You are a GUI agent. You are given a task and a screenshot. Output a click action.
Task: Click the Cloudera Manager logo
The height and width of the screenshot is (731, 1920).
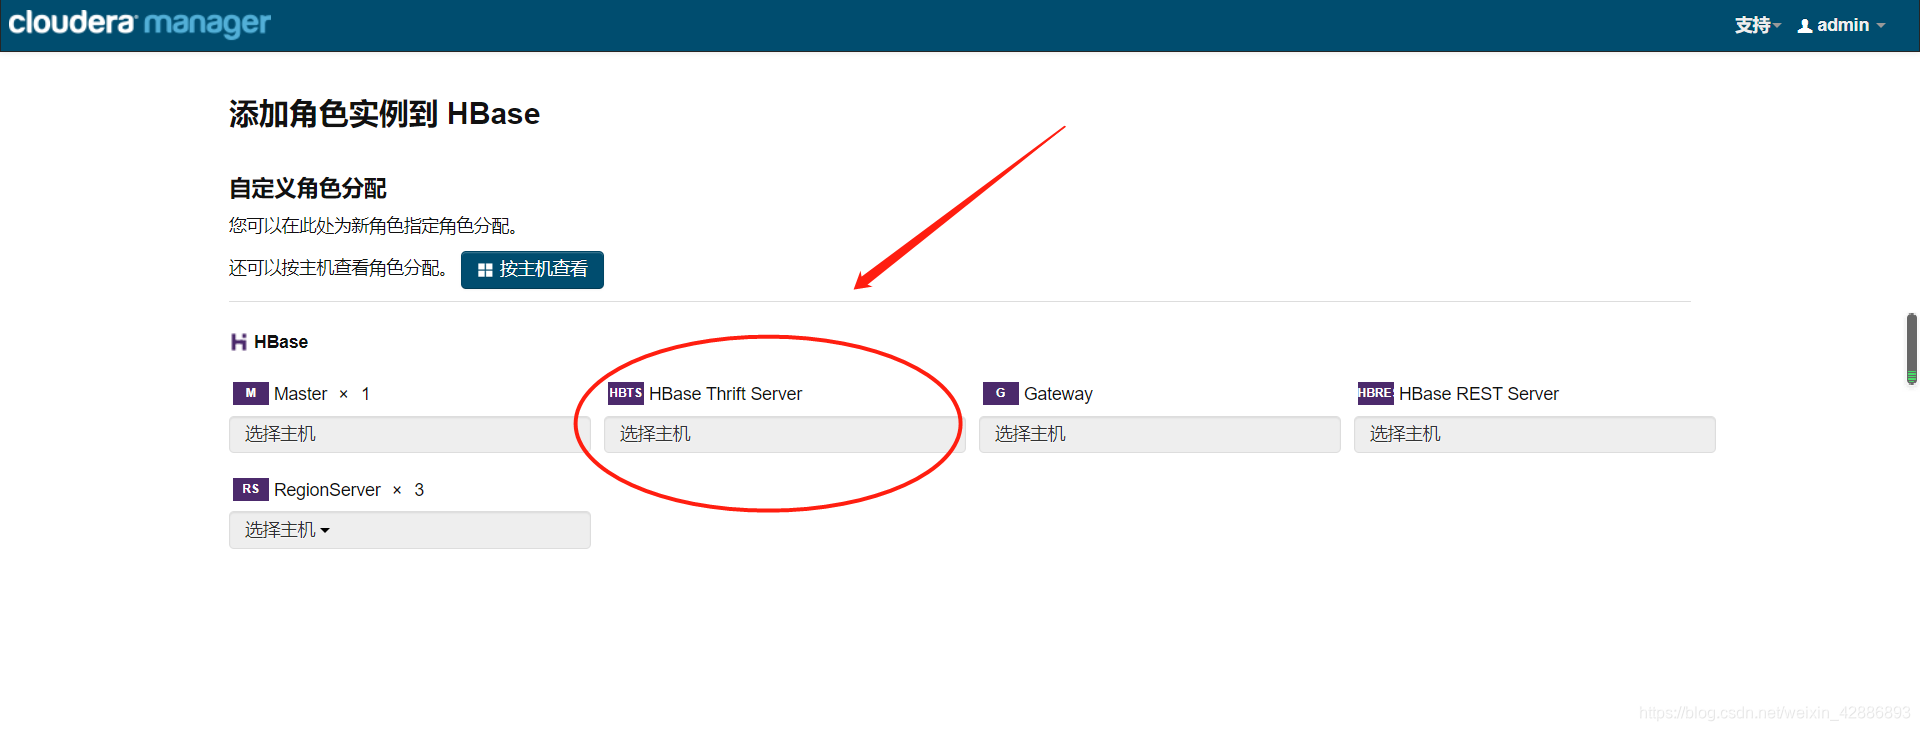(x=139, y=23)
